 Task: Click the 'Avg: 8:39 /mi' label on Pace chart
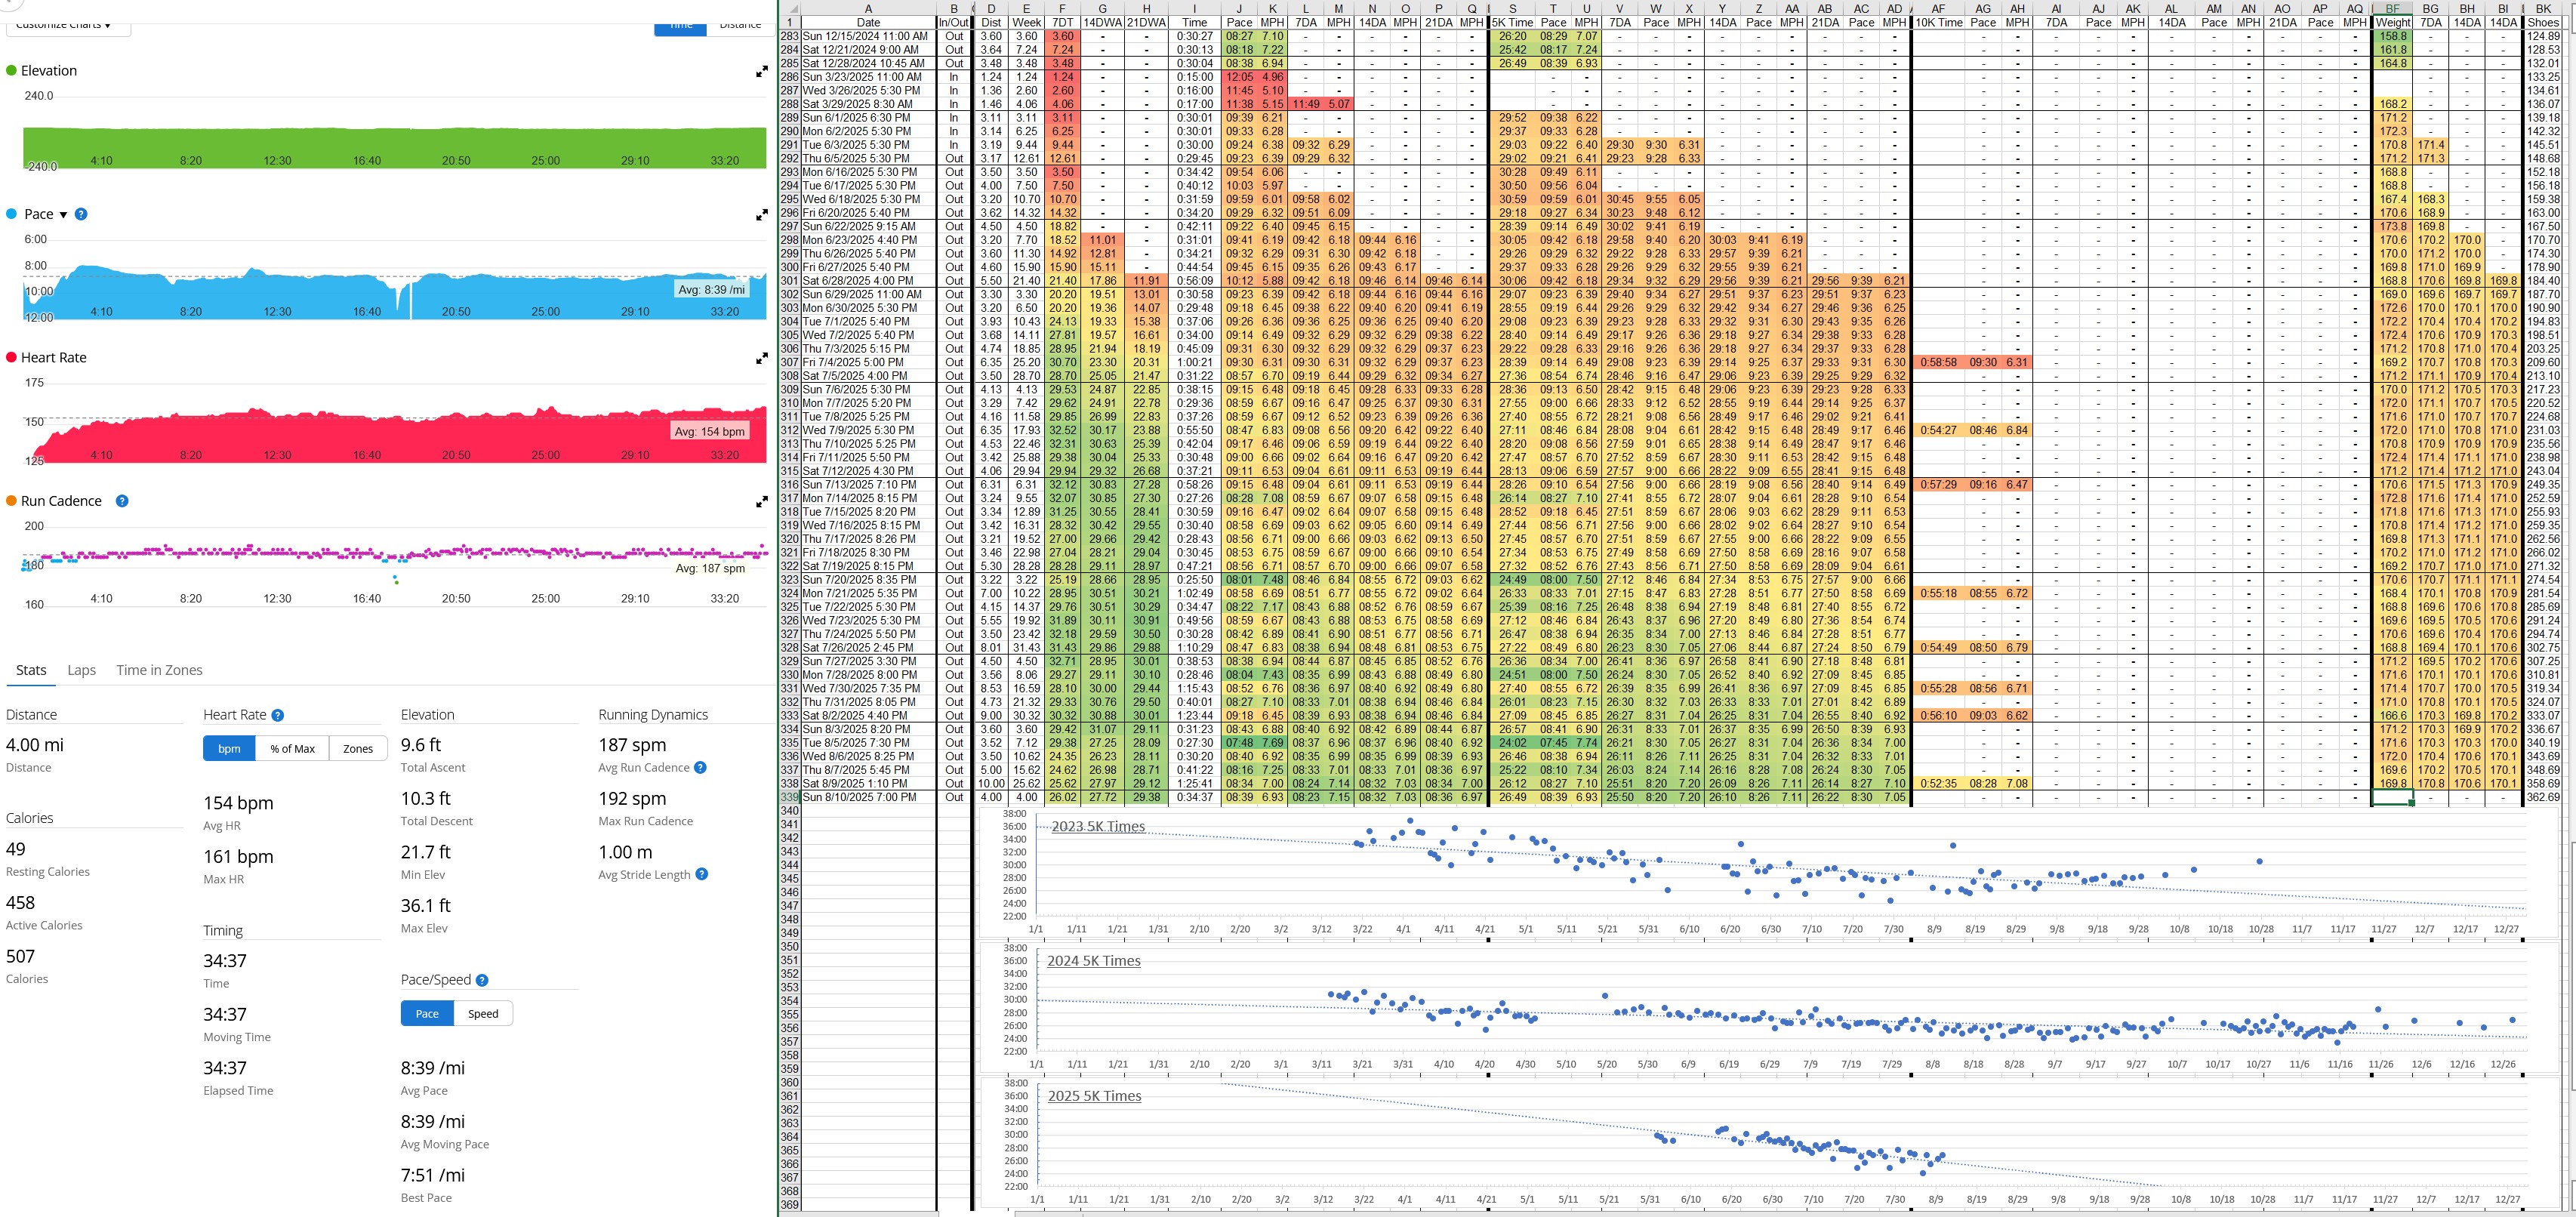tap(711, 290)
